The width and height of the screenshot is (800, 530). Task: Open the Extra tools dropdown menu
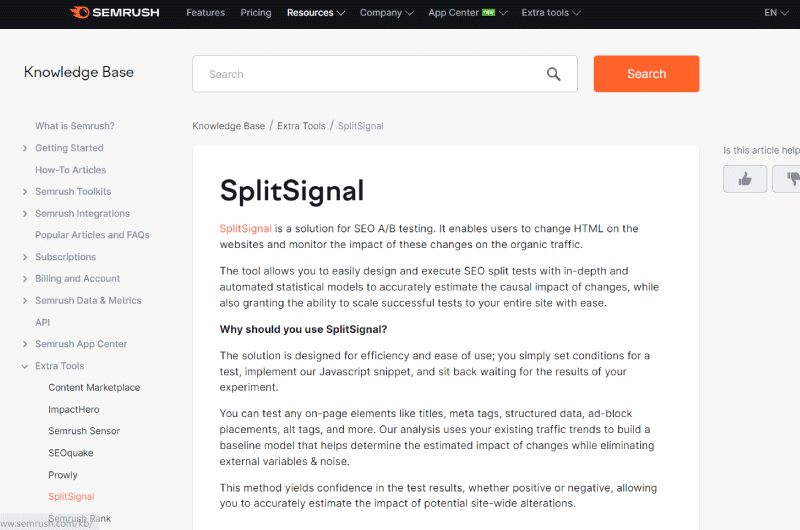551,12
